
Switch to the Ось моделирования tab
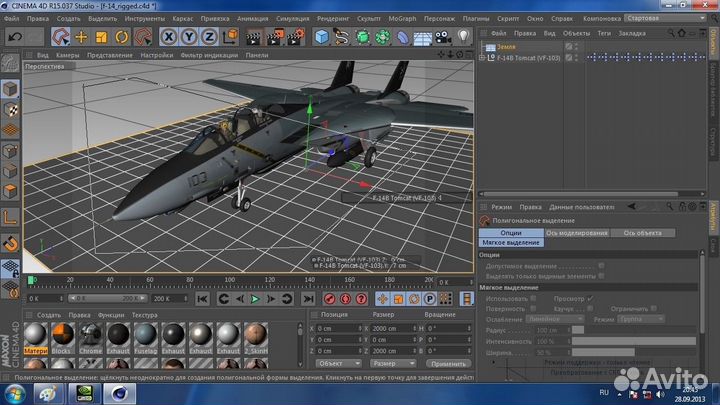click(x=577, y=233)
